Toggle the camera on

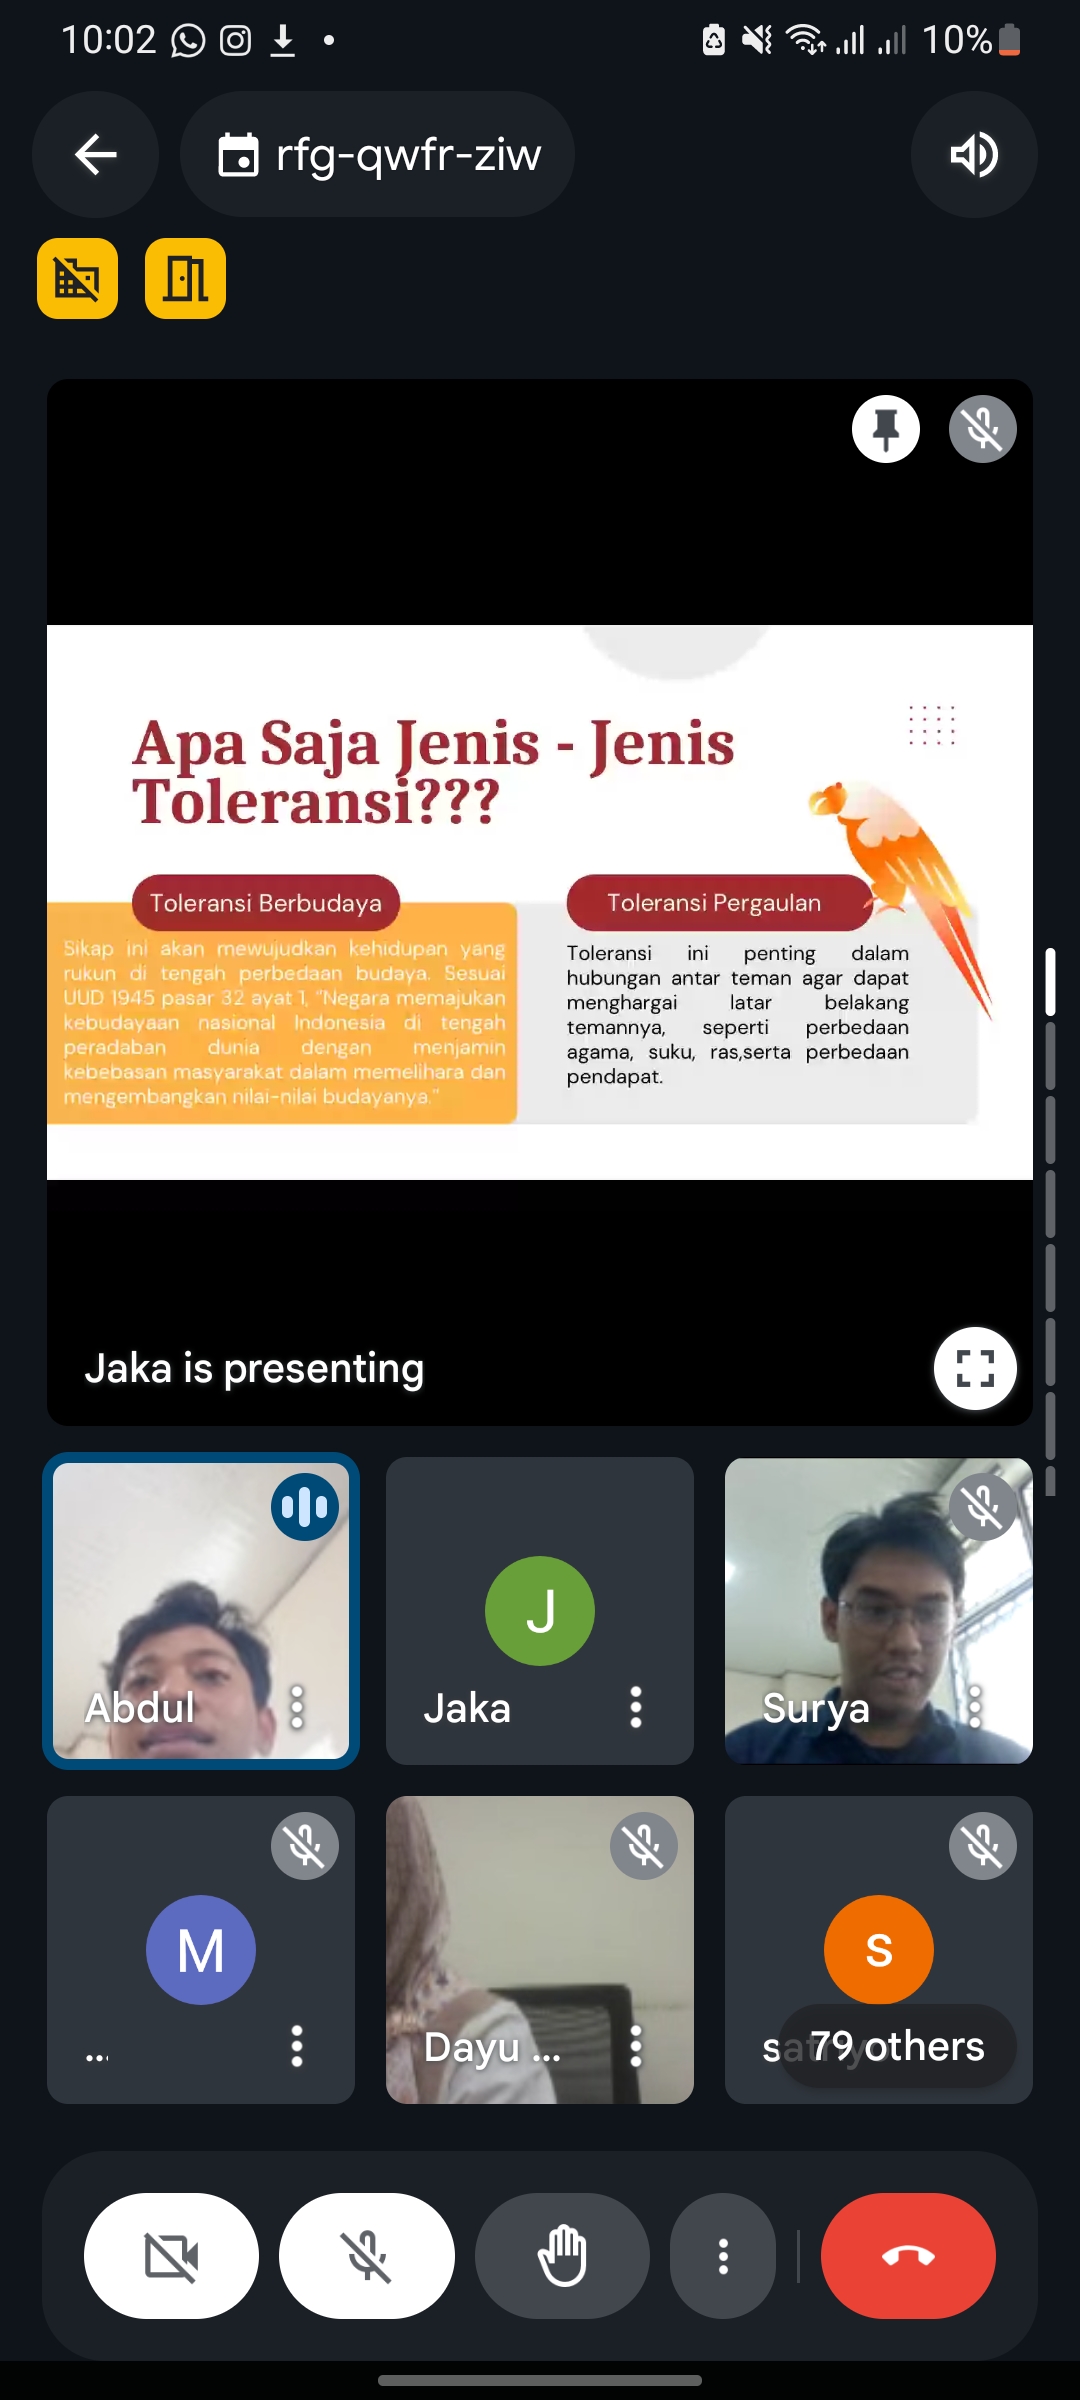(171, 2256)
